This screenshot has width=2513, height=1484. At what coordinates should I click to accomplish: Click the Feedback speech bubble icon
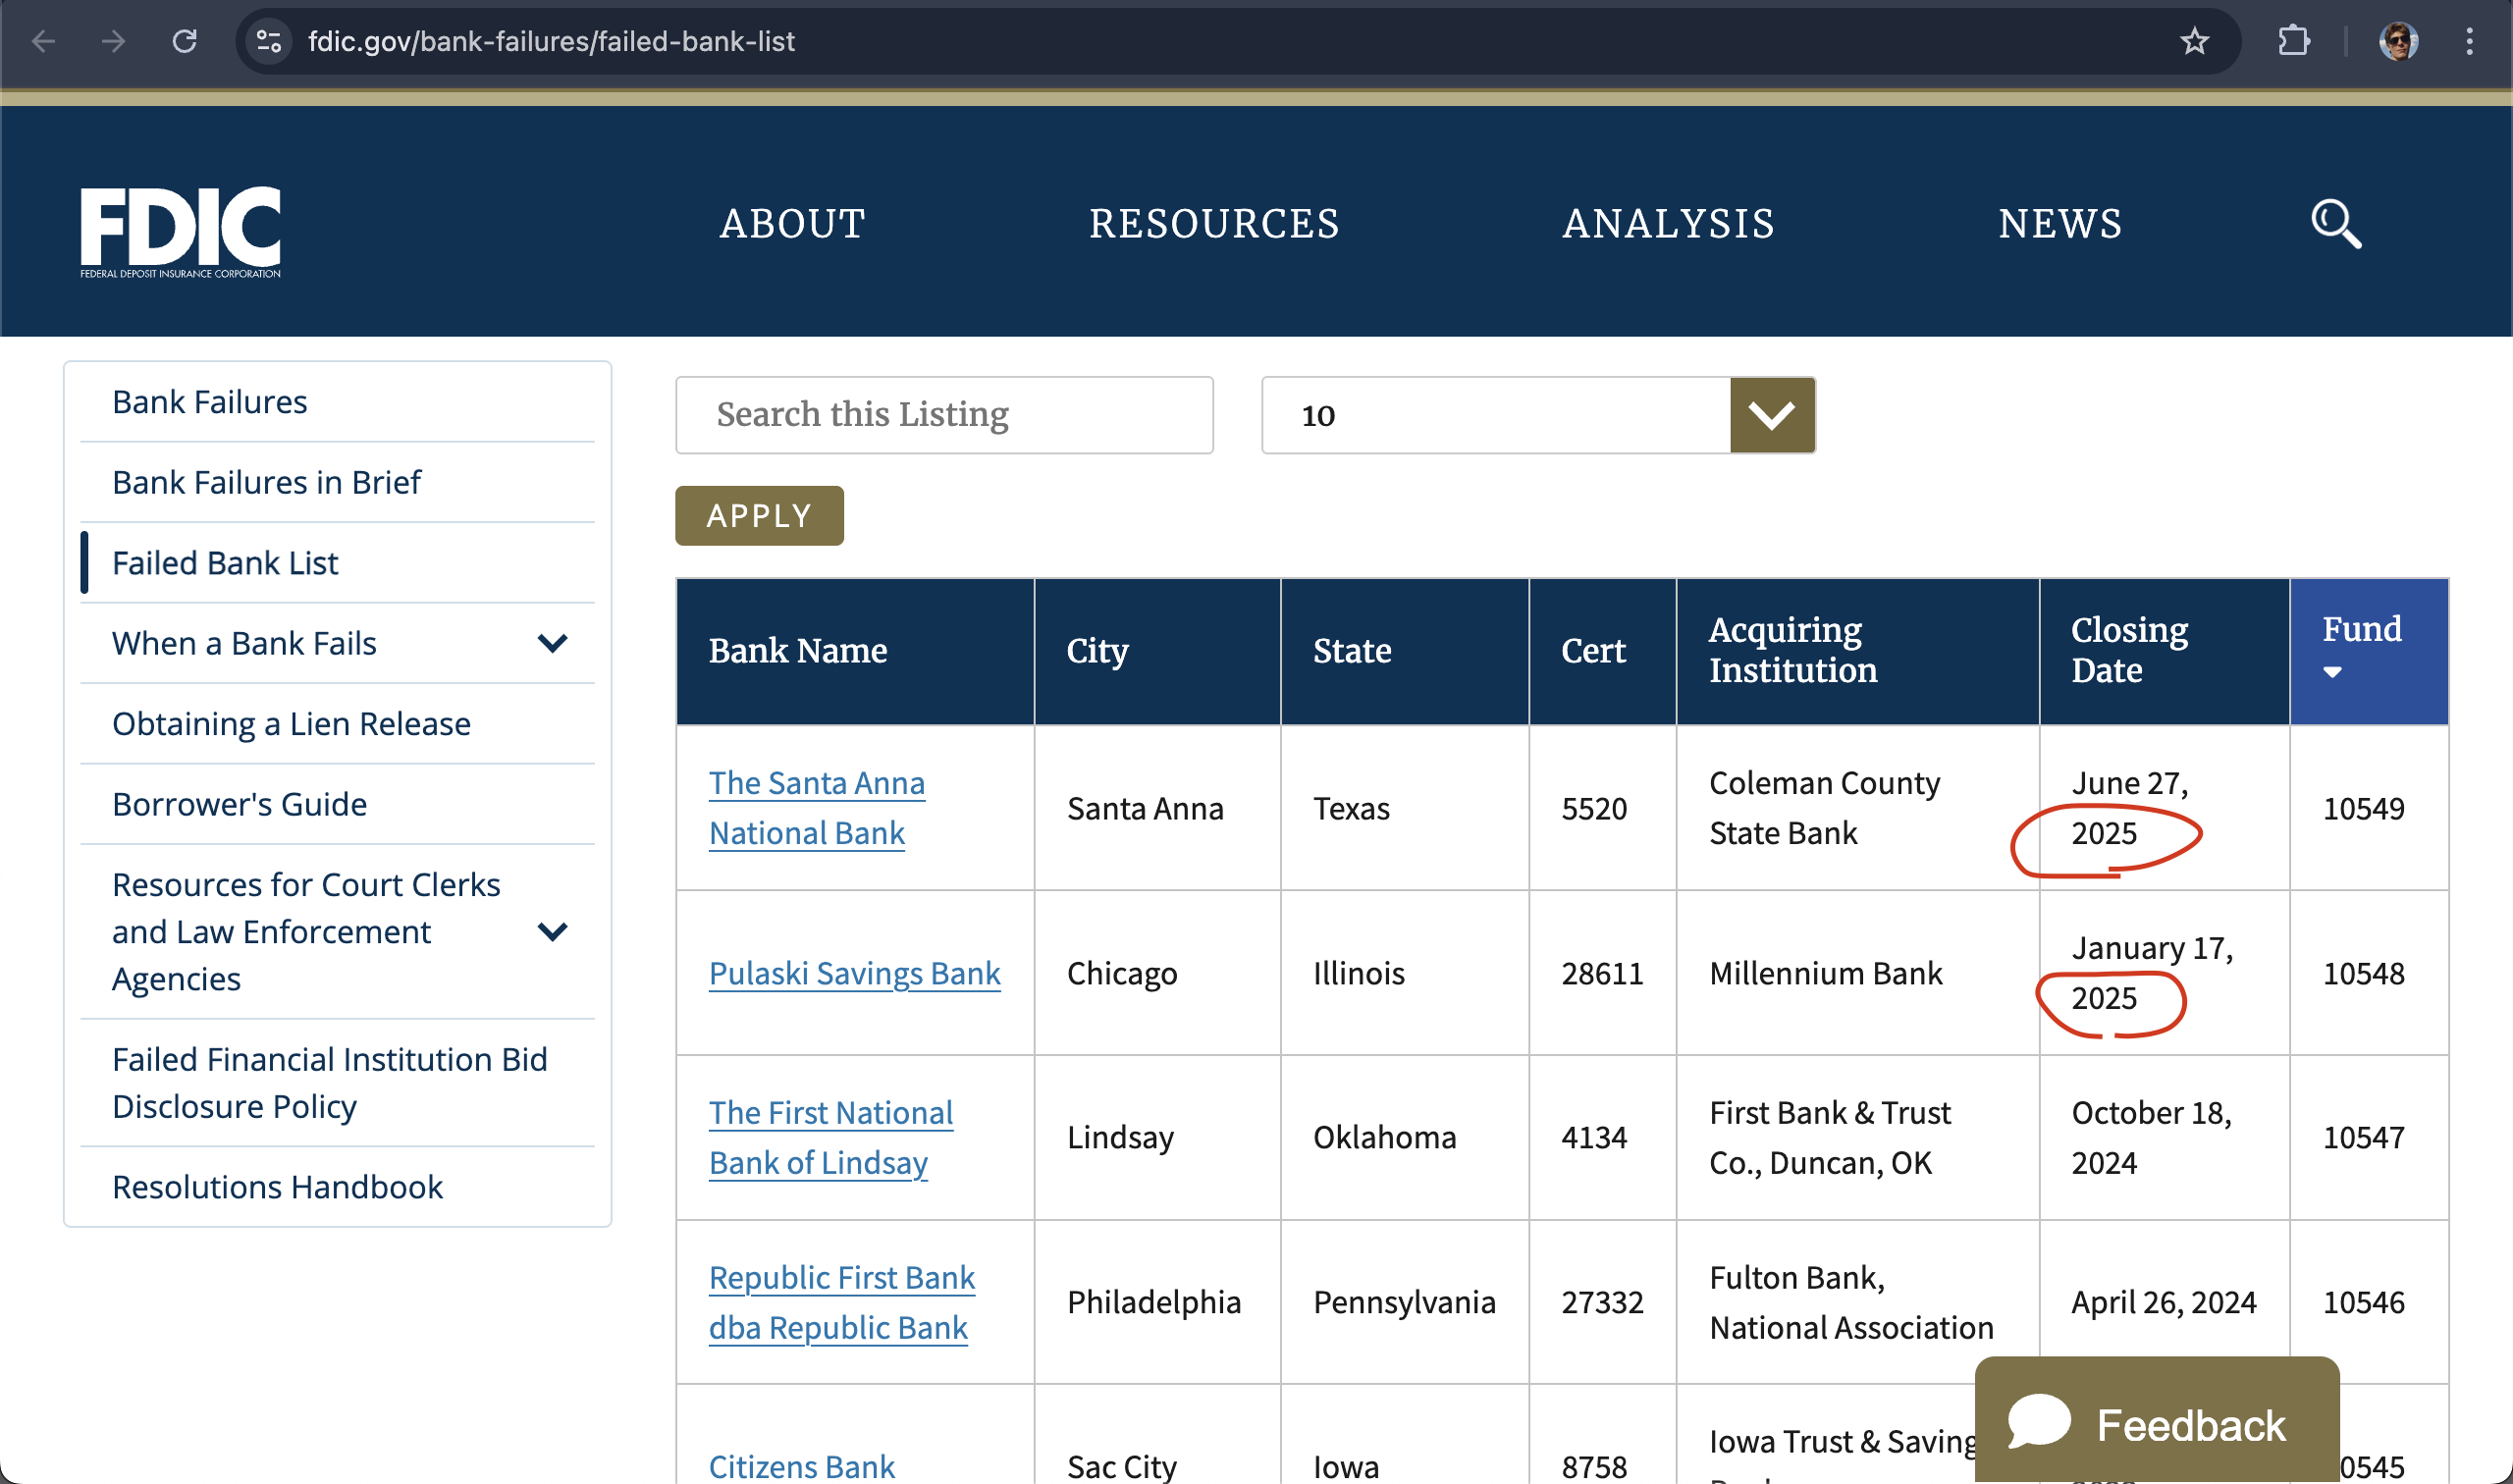[2038, 1420]
